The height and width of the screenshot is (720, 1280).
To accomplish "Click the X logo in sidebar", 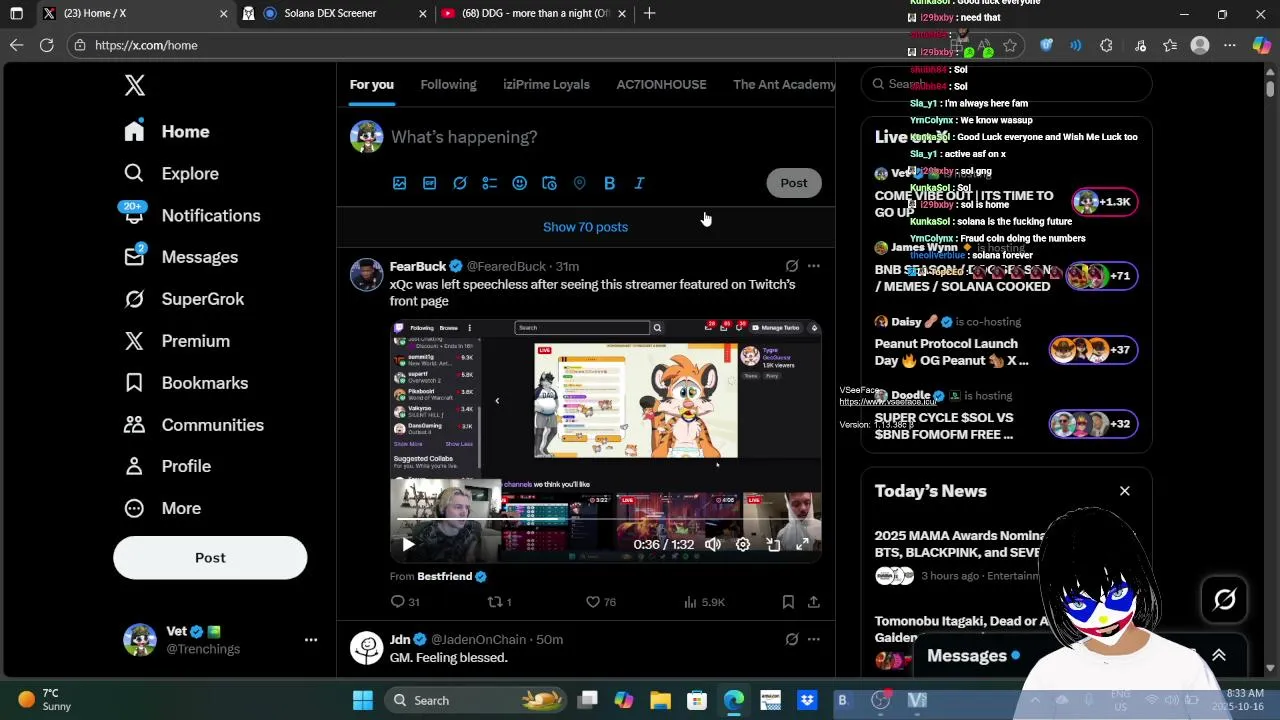I will click(135, 85).
